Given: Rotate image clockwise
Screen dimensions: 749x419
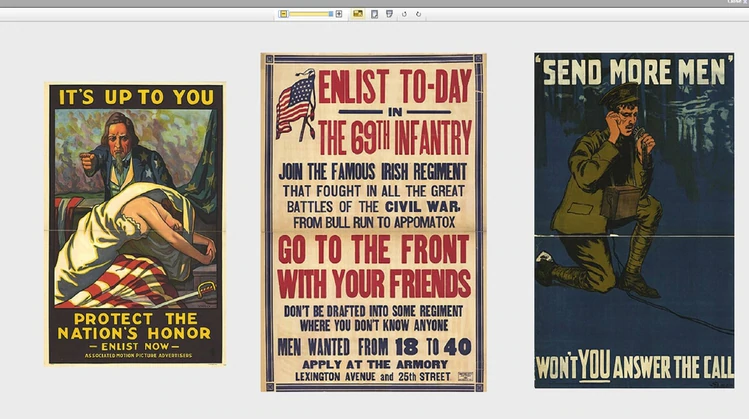Looking at the screenshot, I should [x=418, y=14].
